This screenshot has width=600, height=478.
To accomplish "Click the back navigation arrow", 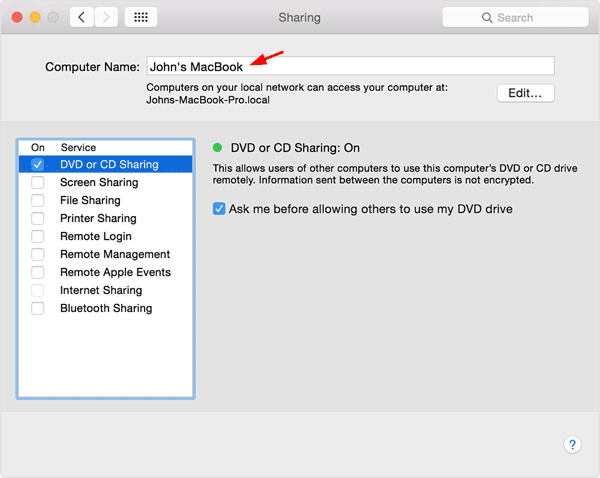I will [x=82, y=17].
